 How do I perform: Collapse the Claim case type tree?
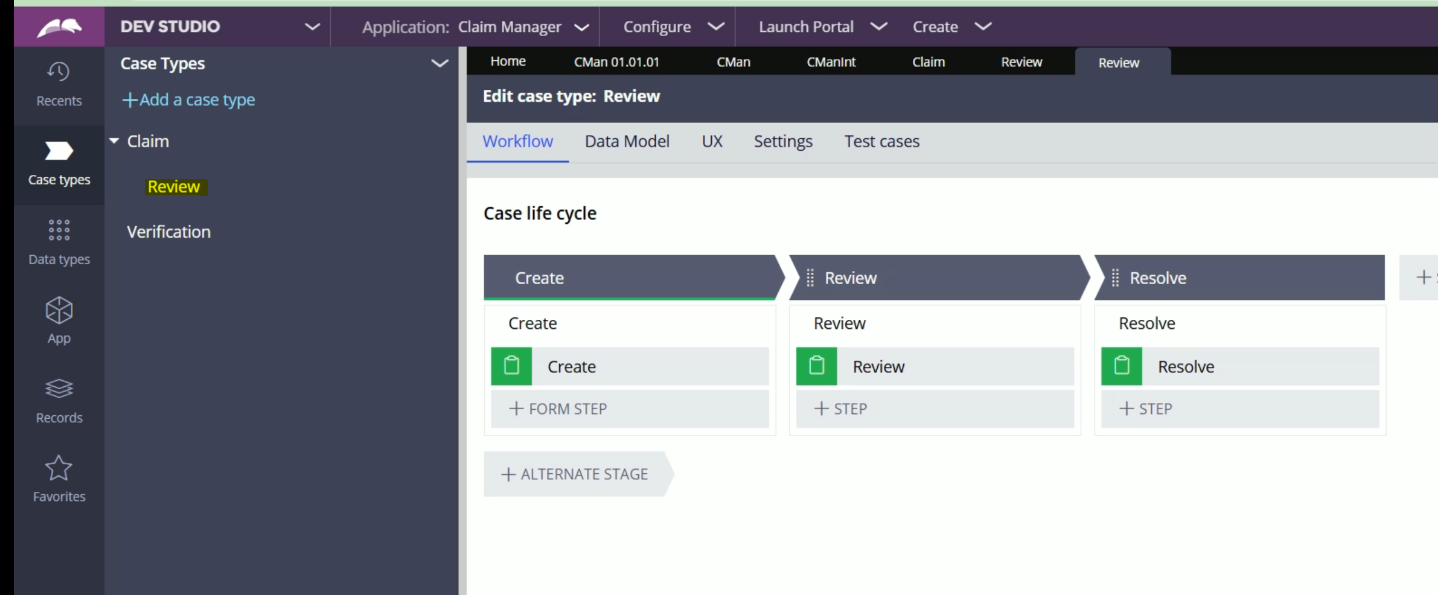click(115, 140)
